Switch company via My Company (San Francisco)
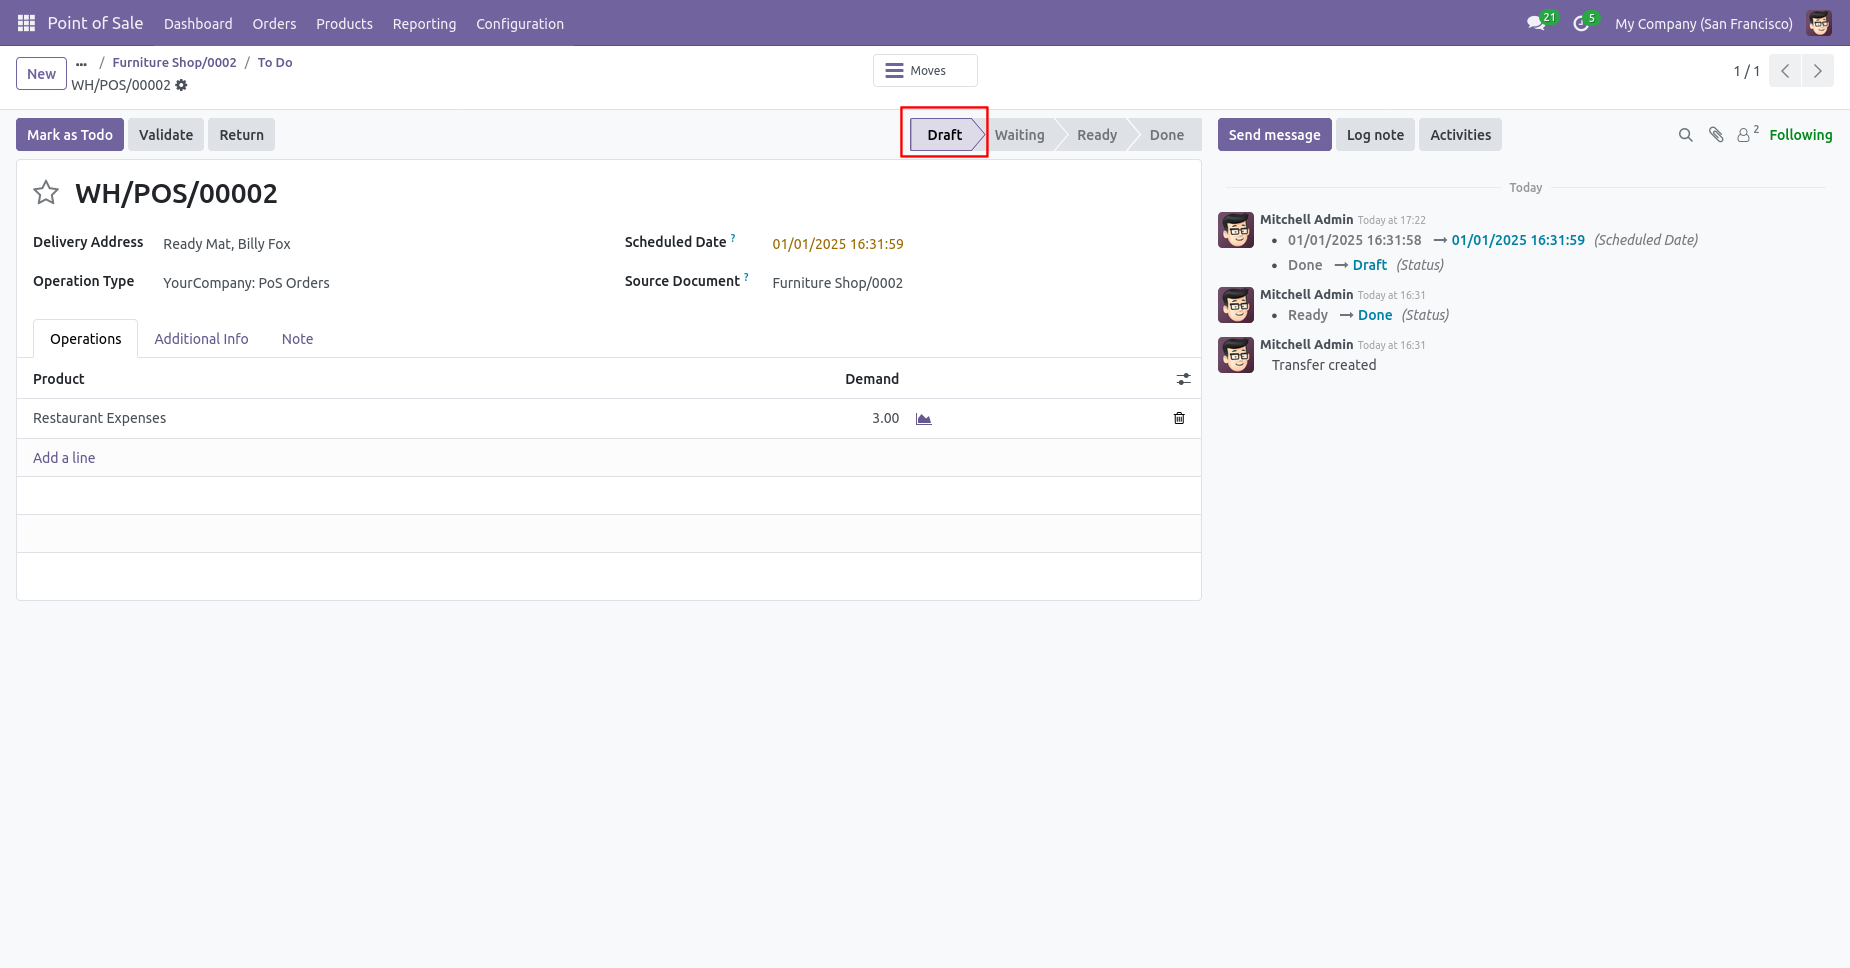Screen dimensions: 1850x968 1703,23
